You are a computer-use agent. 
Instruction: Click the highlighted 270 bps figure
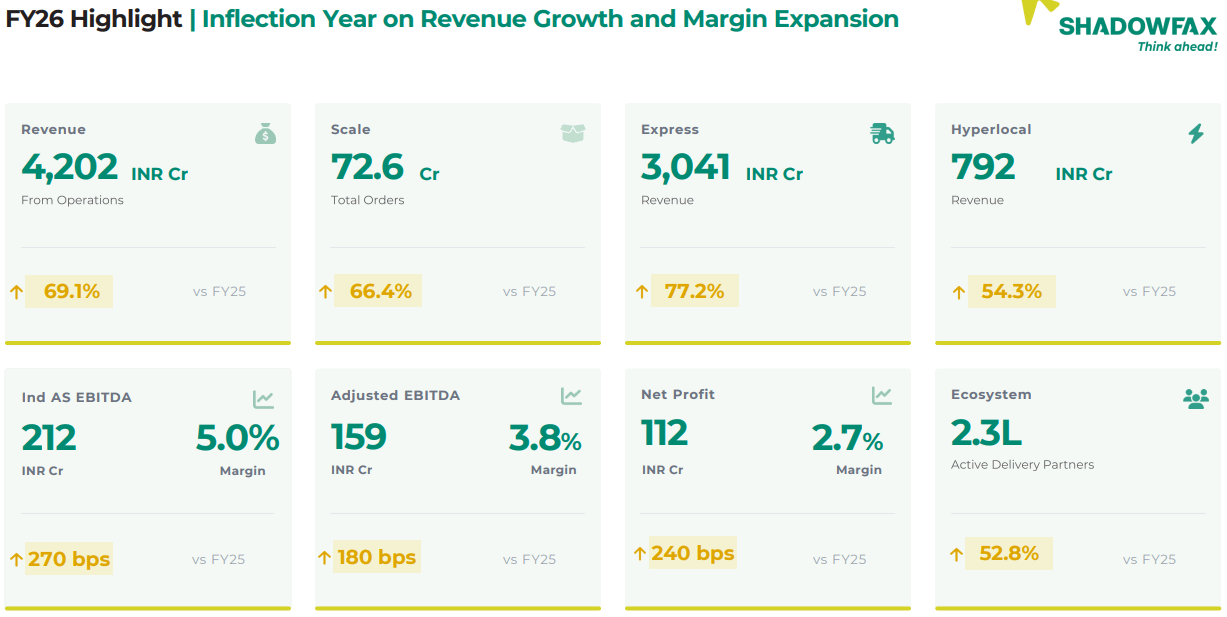point(69,558)
